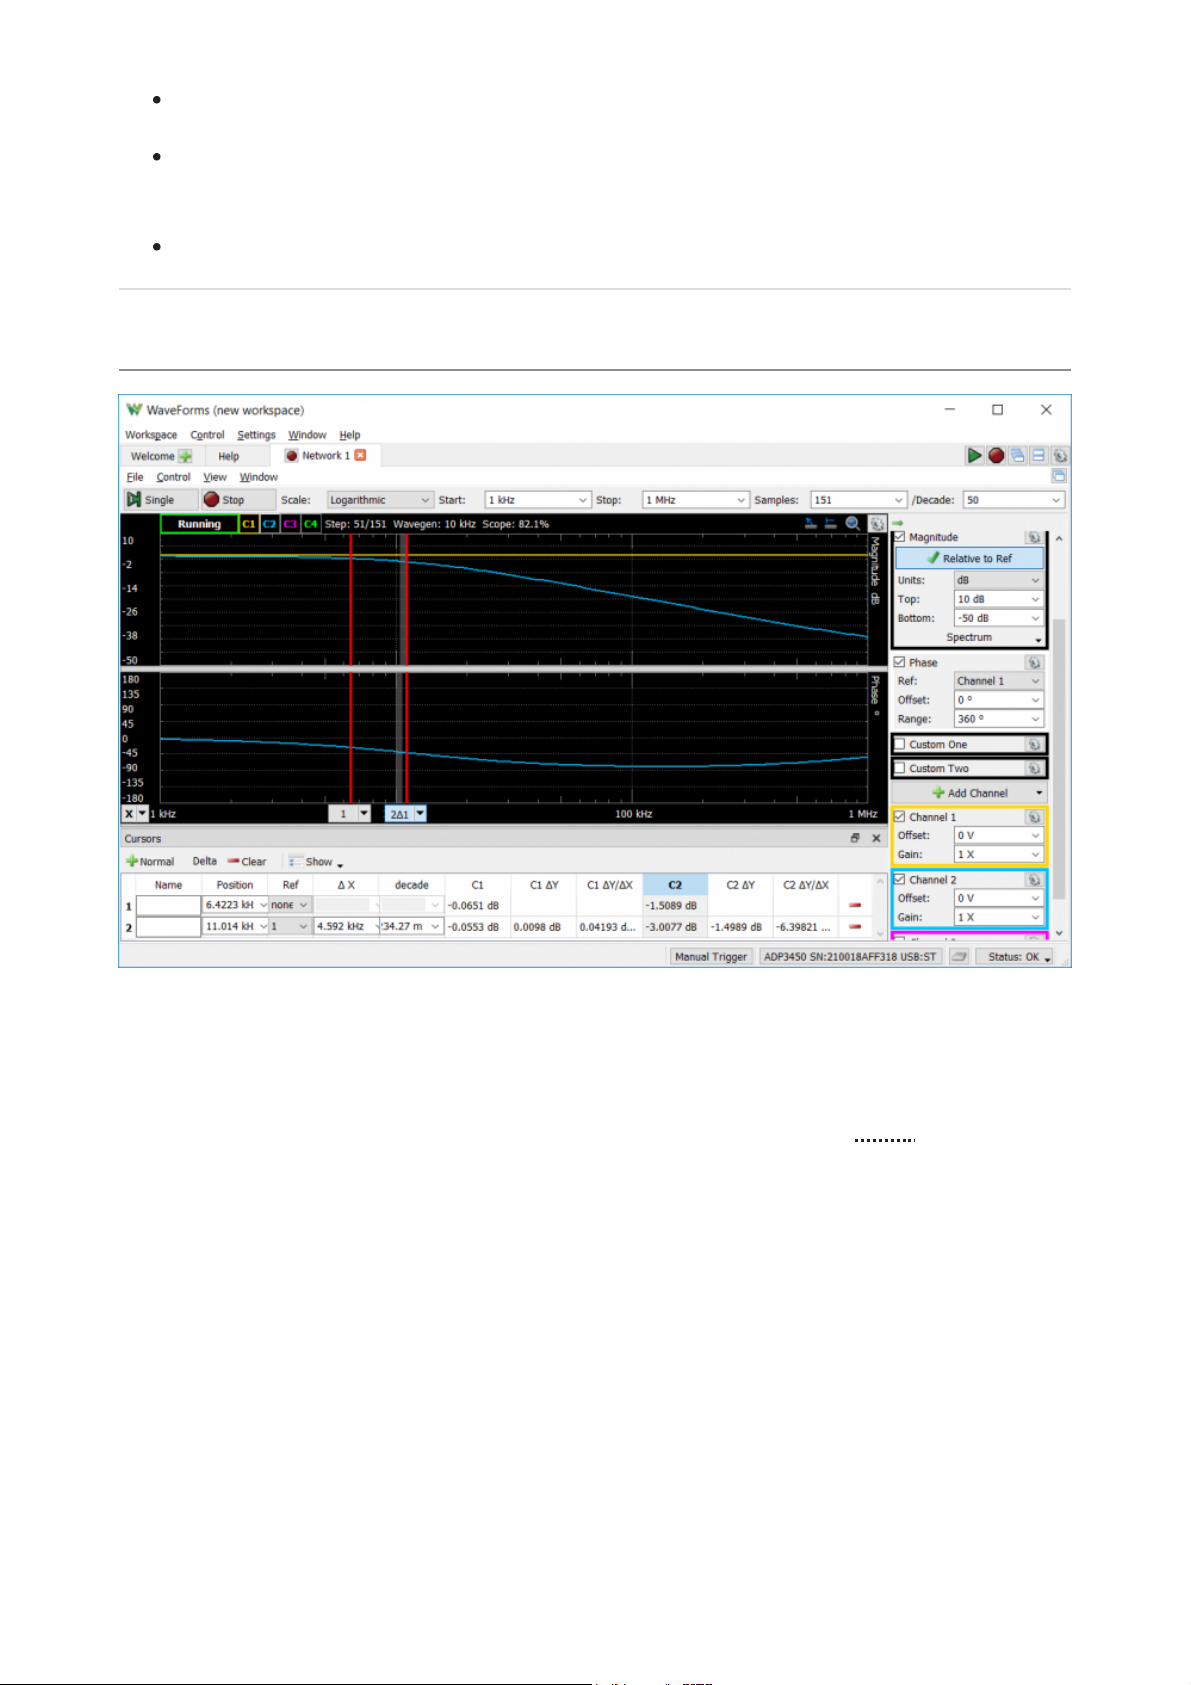The width and height of the screenshot is (1191, 1685).
Task: Open the top Settings menu
Action: coord(256,435)
